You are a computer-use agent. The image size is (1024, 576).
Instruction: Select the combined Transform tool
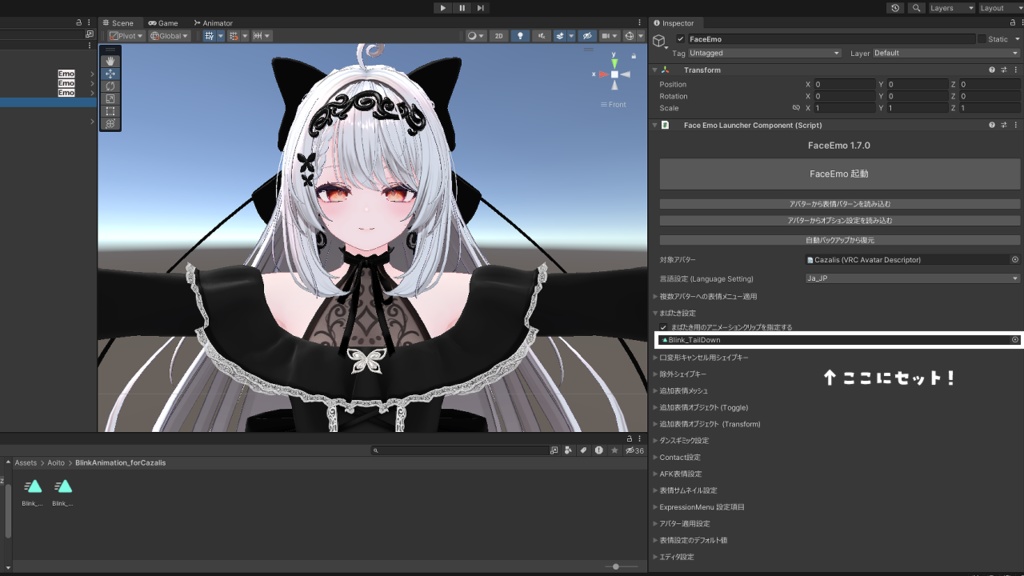pyautogui.click(x=110, y=123)
